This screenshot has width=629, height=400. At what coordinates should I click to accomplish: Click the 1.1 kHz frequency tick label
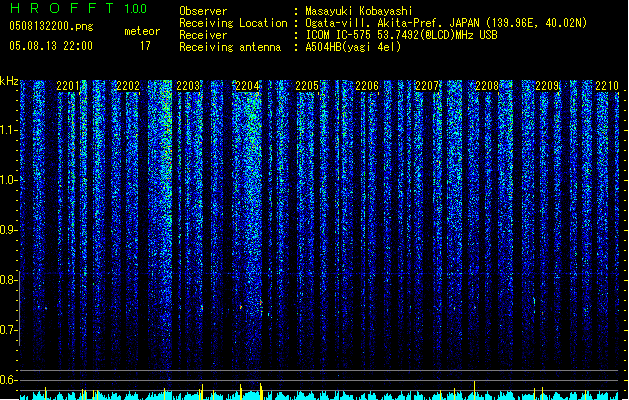(x=9, y=130)
